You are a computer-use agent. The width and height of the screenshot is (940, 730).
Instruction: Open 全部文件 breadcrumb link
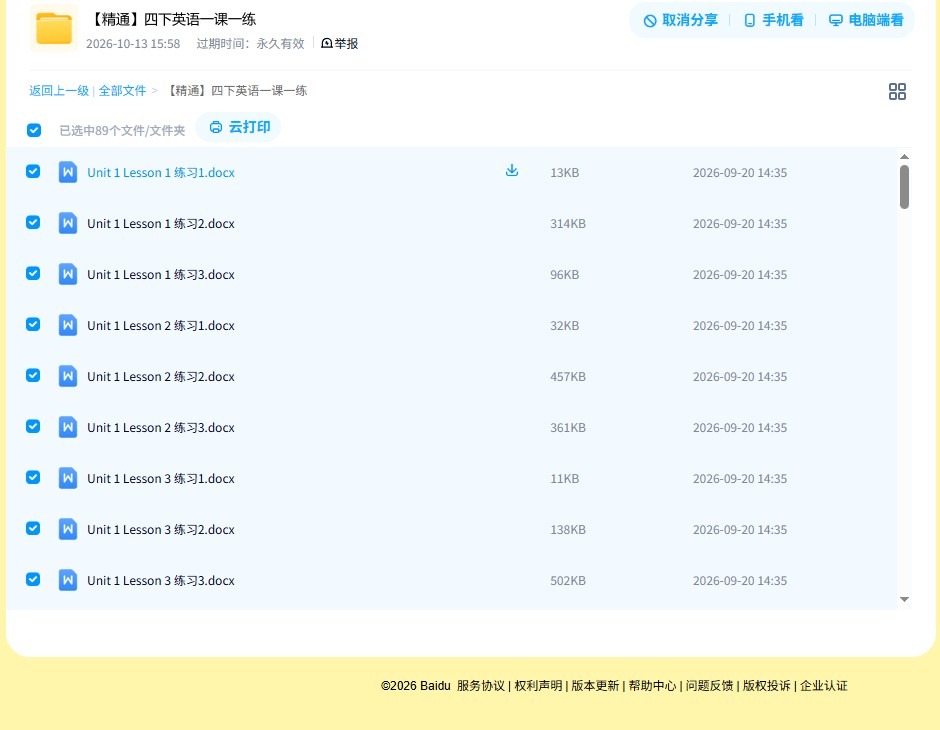pyautogui.click(x=122, y=91)
